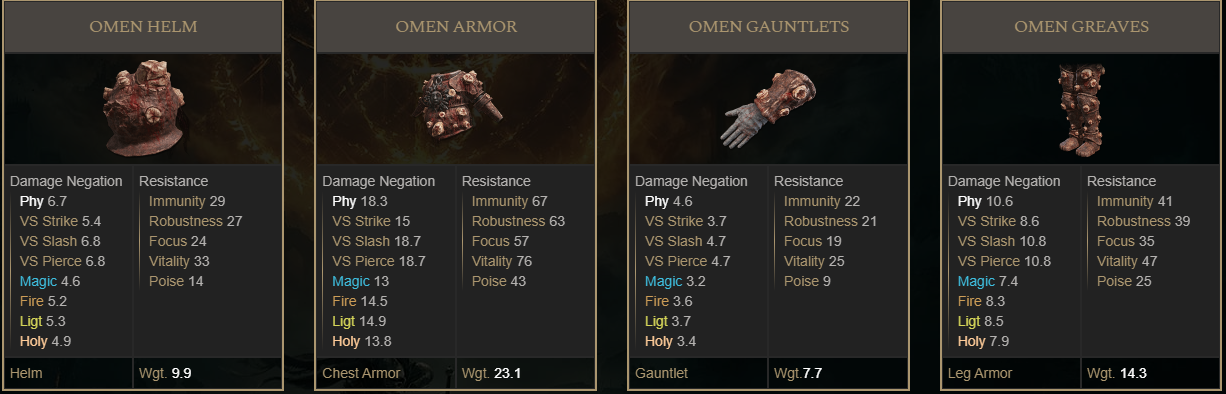Open the OMEN GAUNTLETS title link

(x=769, y=27)
